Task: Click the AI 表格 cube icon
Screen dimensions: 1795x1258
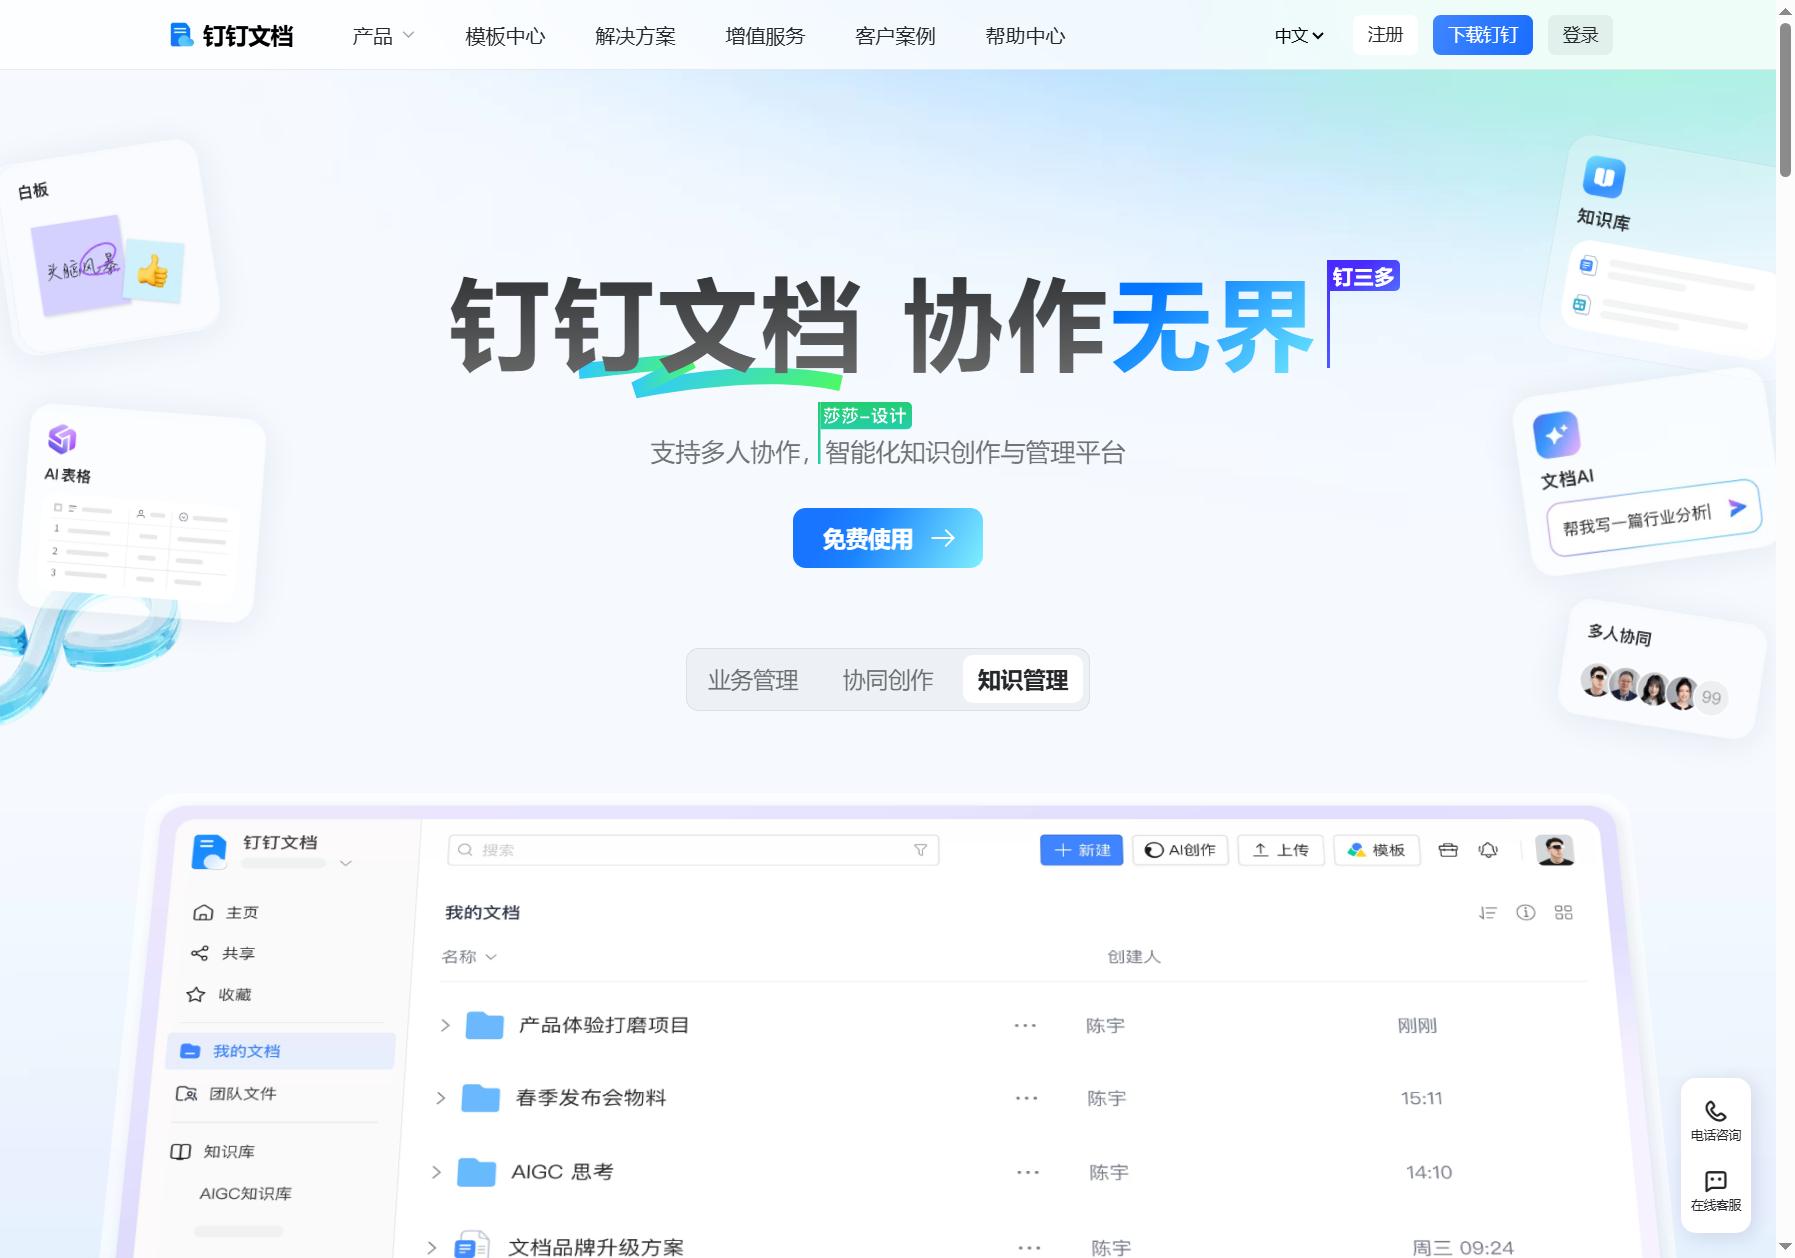Action: click(x=62, y=438)
